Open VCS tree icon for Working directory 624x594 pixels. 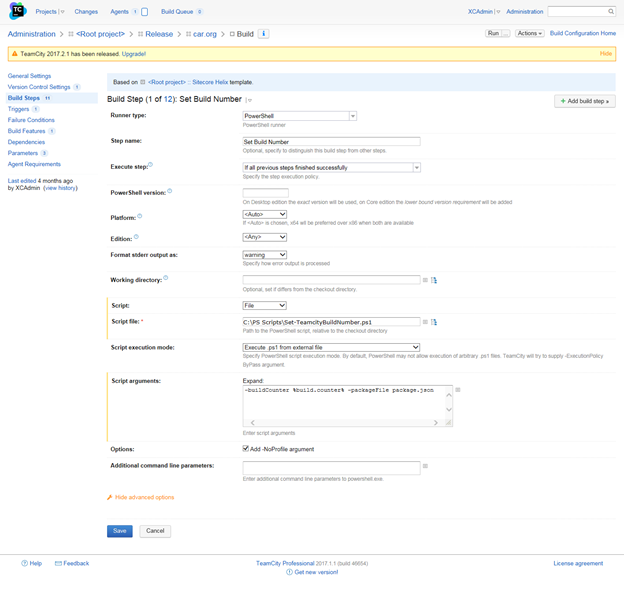434,280
